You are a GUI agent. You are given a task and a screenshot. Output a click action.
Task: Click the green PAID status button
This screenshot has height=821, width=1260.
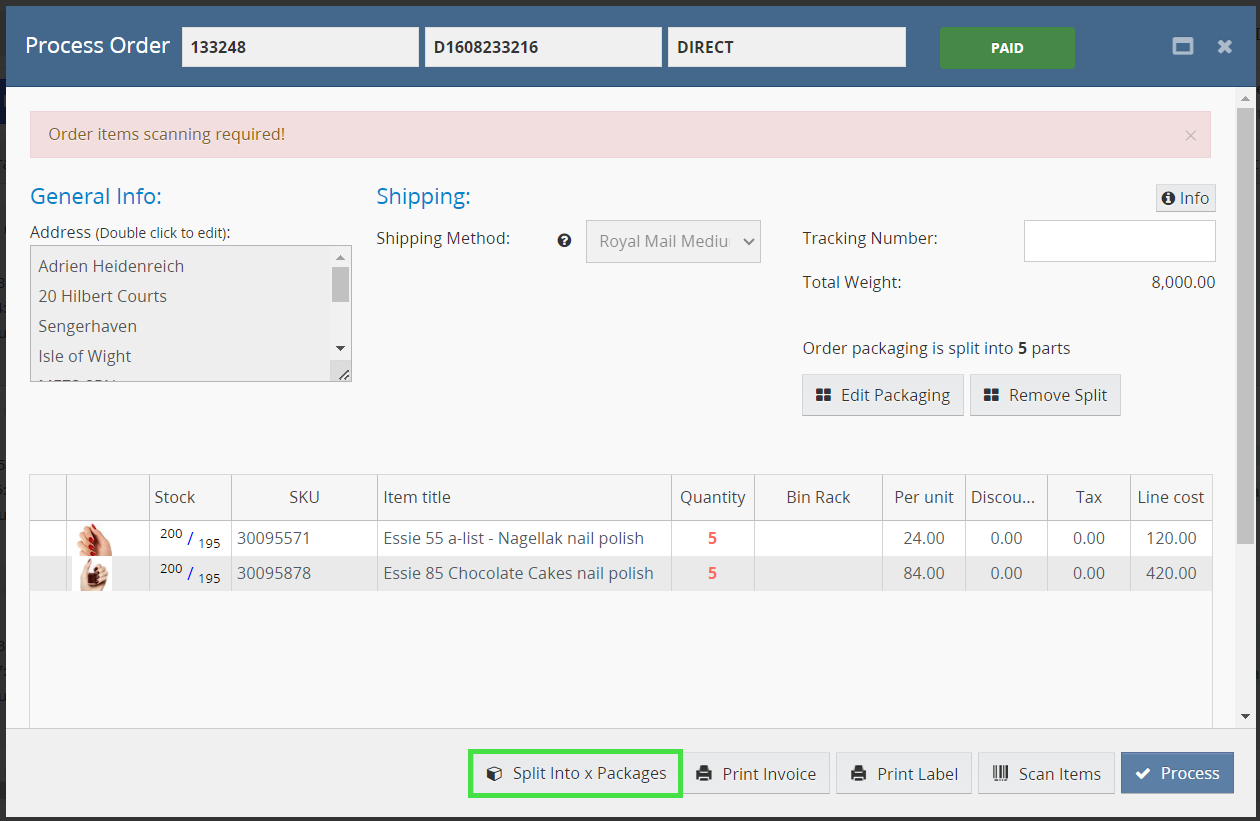coord(1007,48)
